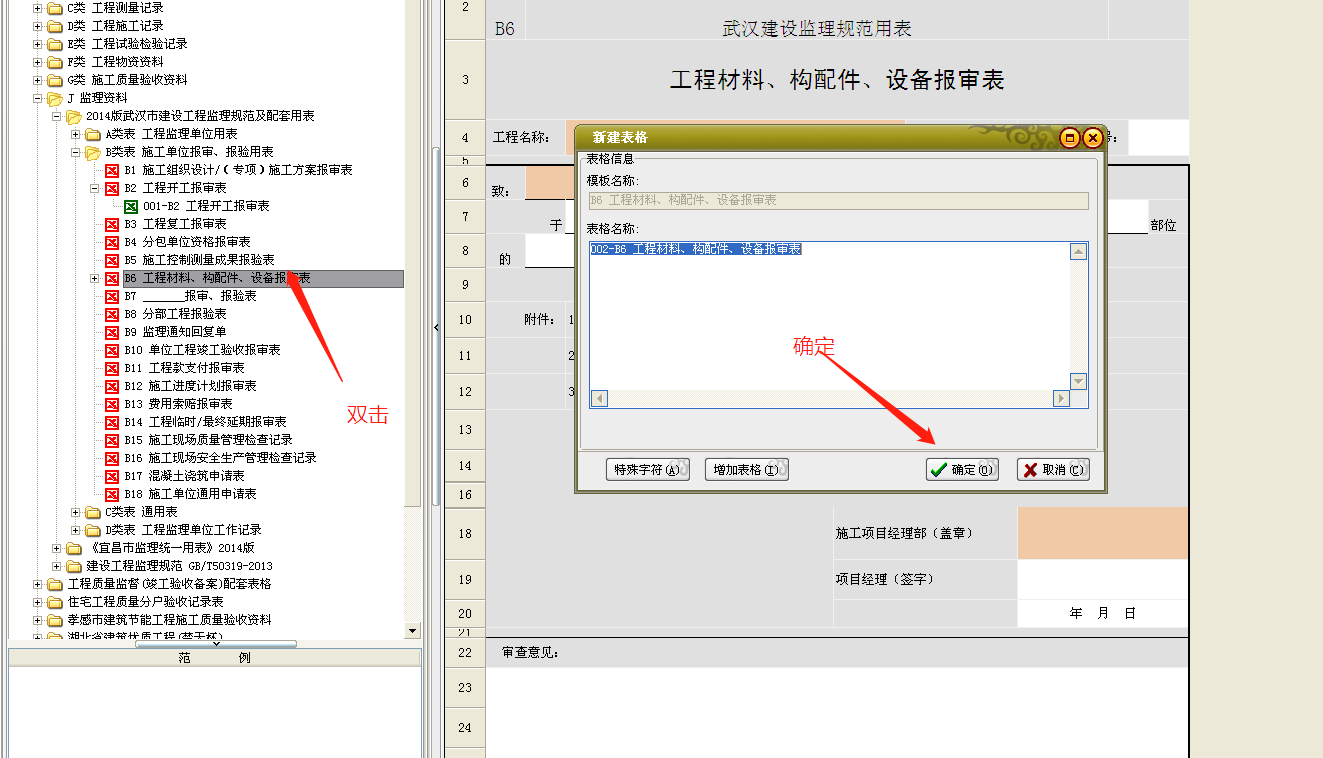Click the red X icon beside B3 工程复工报审表
The width and height of the screenshot is (1323, 758).
click(x=112, y=224)
